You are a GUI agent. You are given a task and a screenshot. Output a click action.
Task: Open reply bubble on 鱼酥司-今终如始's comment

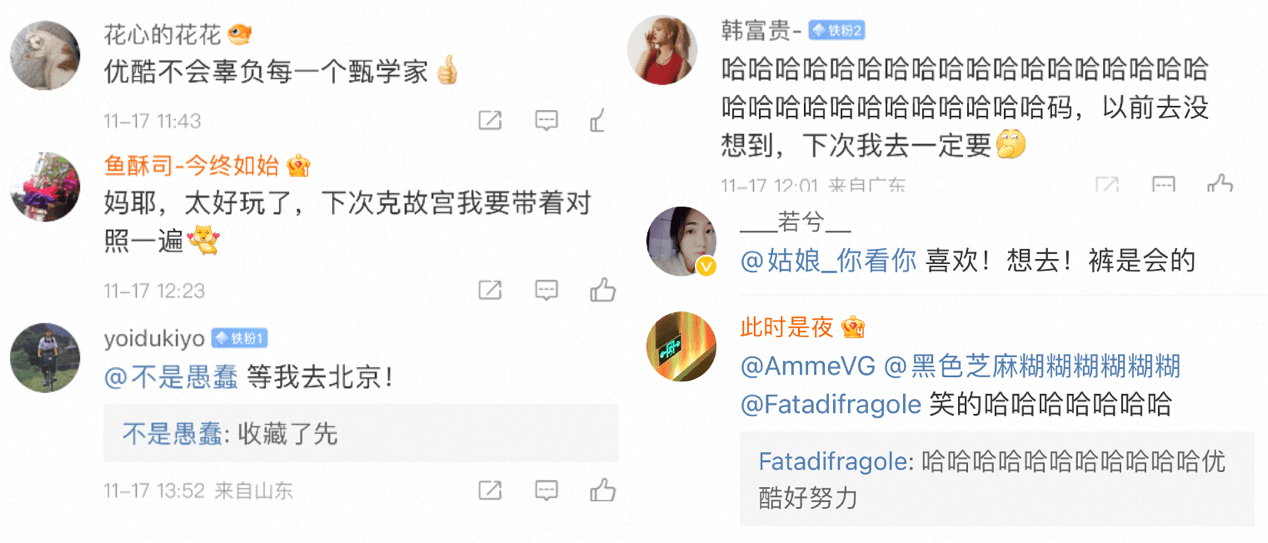tap(546, 290)
